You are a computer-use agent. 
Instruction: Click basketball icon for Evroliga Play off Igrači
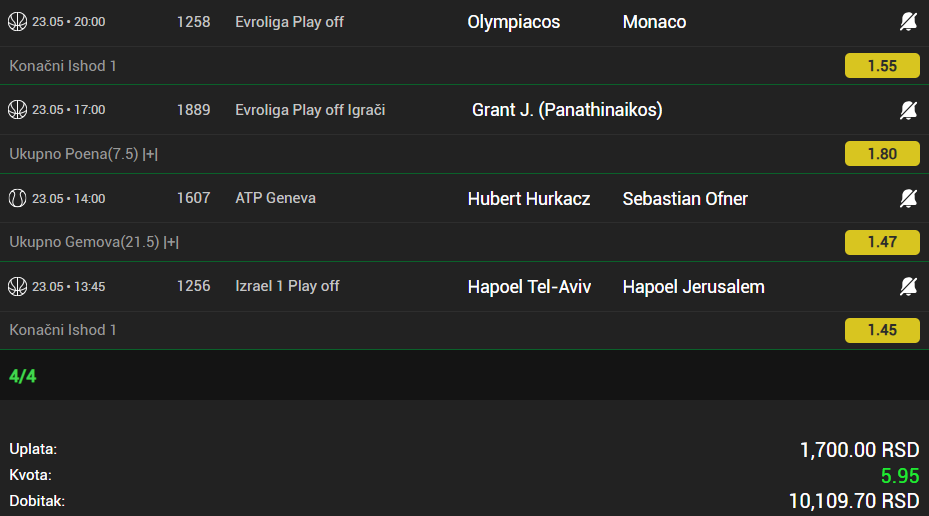(17, 110)
